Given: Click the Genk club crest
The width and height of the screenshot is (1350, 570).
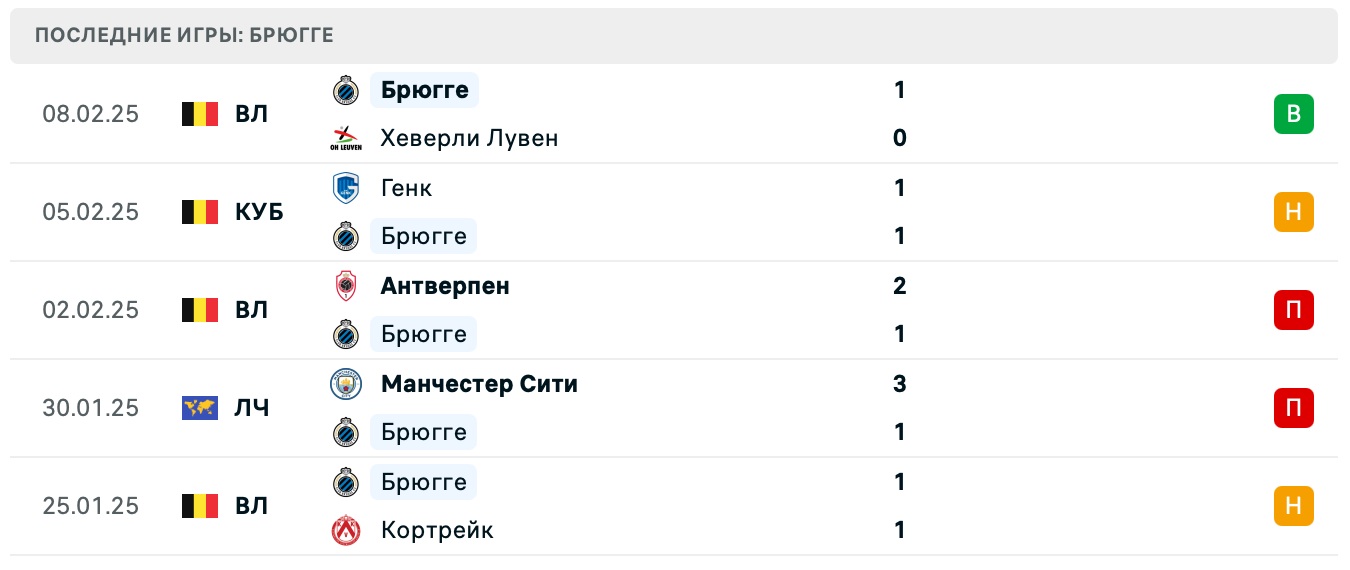Looking at the screenshot, I should coord(346,188).
